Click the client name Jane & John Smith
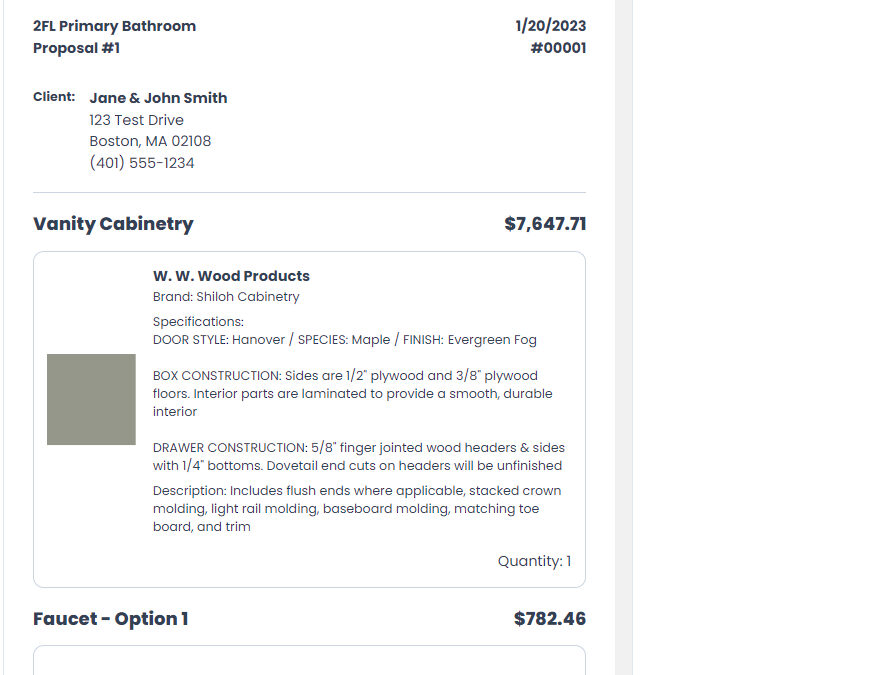 tap(158, 98)
